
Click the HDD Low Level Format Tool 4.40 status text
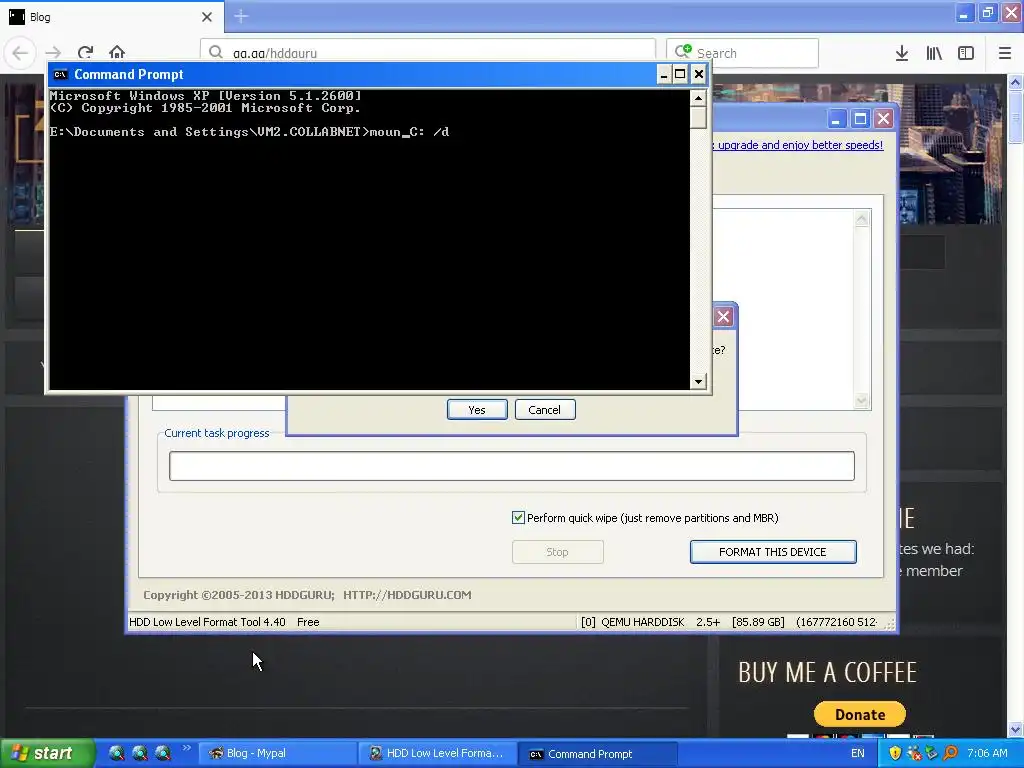click(207, 622)
